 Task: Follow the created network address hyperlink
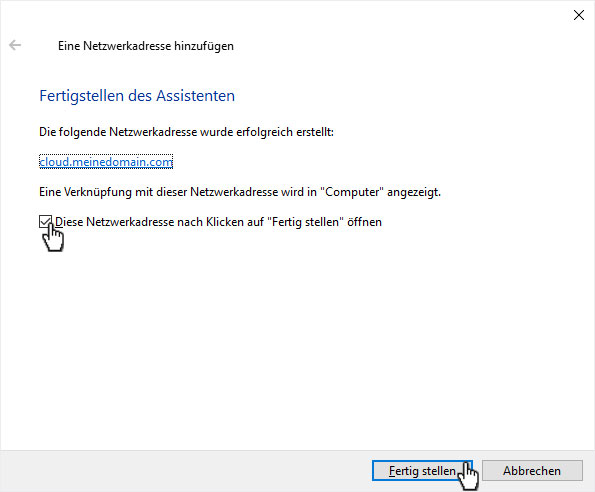coord(106,162)
